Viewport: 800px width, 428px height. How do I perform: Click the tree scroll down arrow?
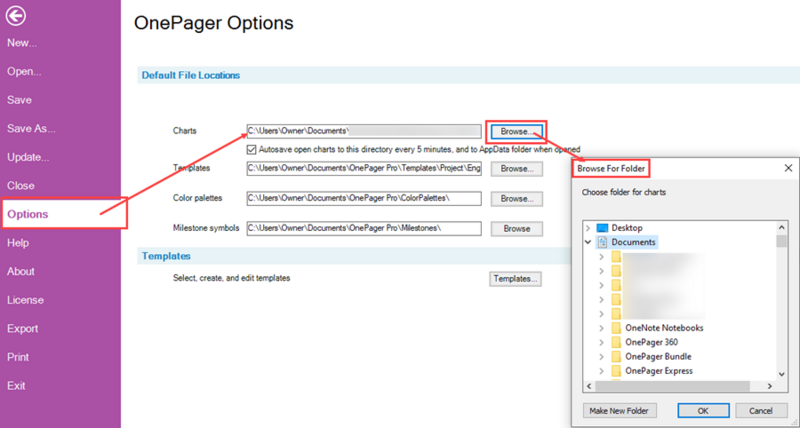click(x=782, y=374)
